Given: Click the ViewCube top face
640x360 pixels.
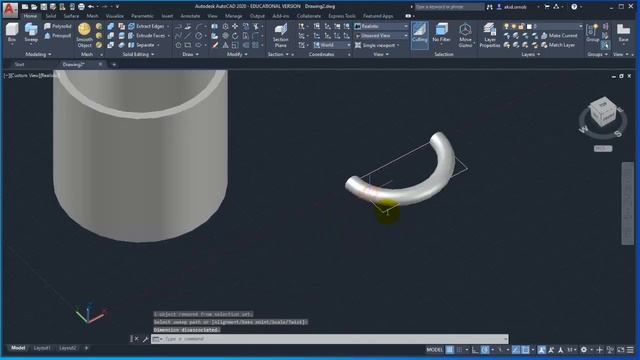Looking at the screenshot, I should coord(604,104).
